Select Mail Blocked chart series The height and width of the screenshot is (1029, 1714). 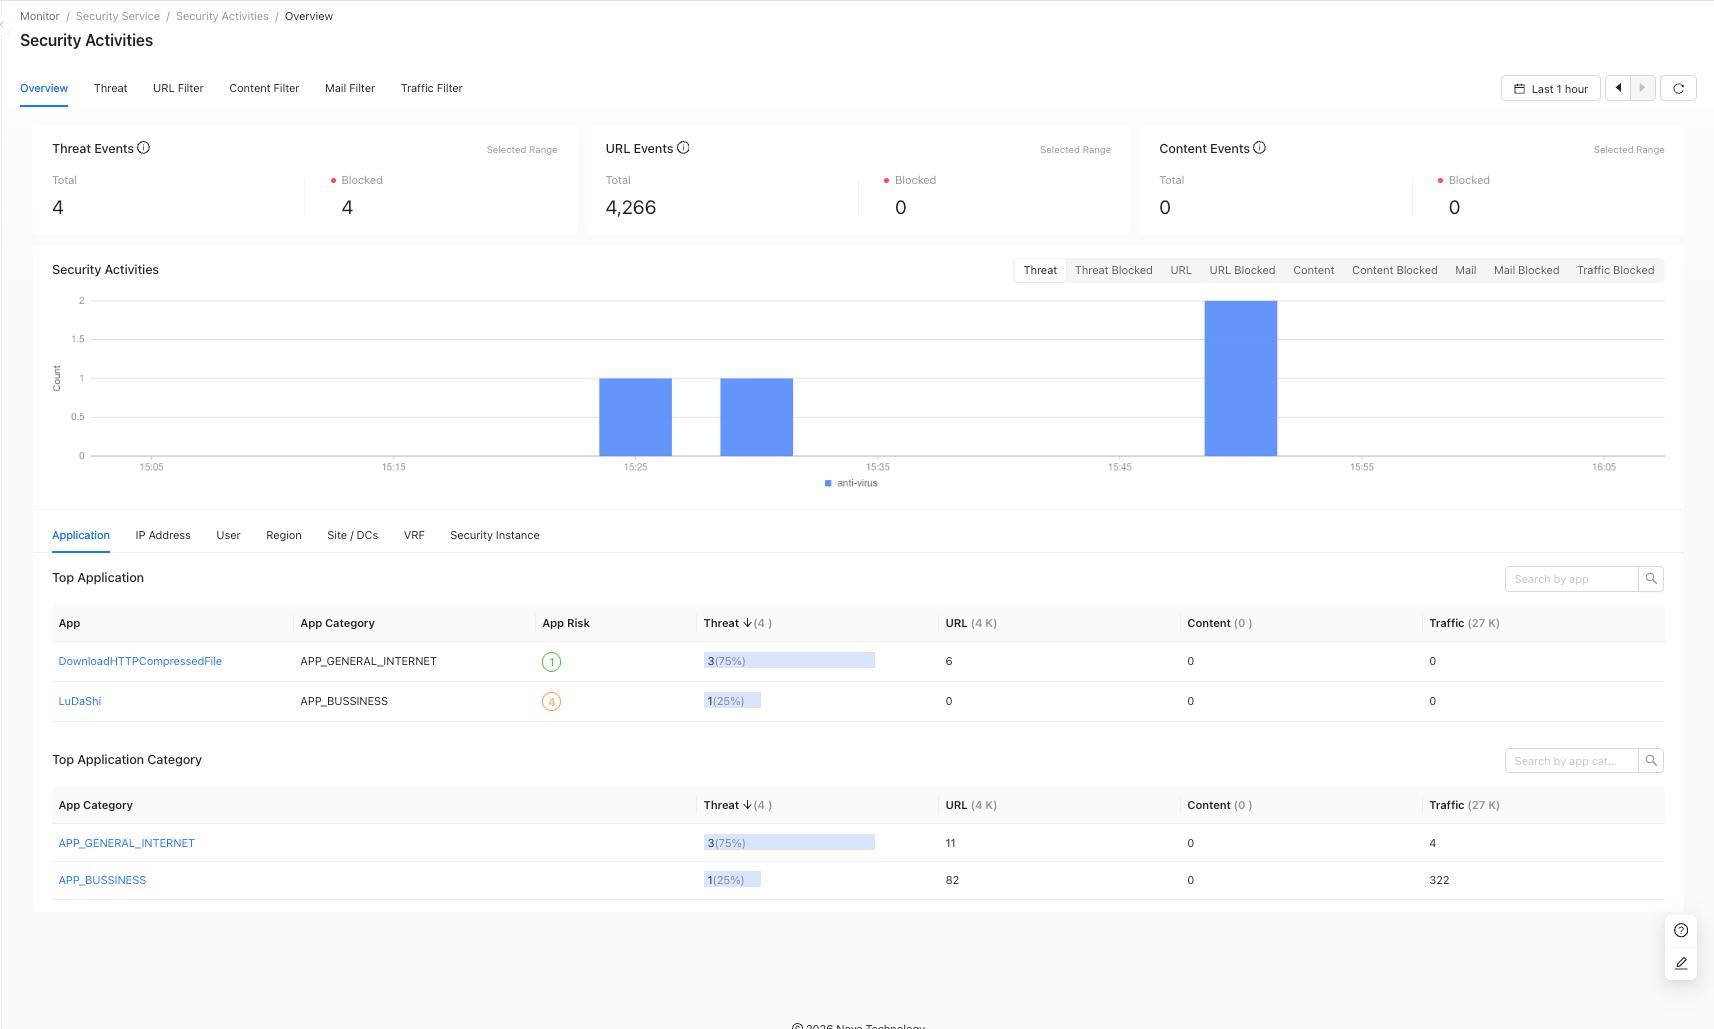coord(1526,270)
